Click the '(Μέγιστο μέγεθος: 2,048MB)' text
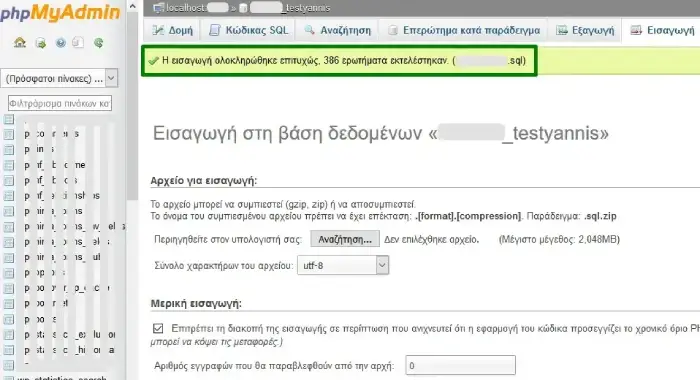Image resolution: width=700 pixels, height=380 pixels. coord(559,240)
